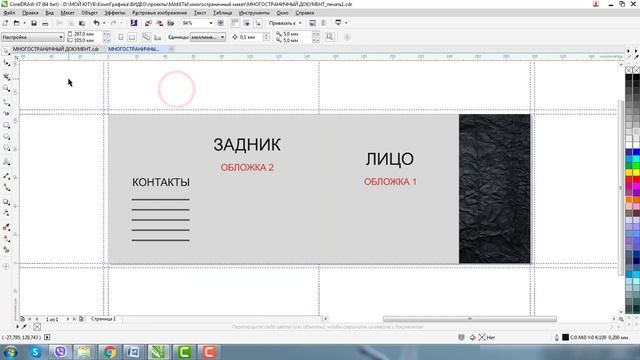Screen dimensions: 640x360
Task: Open the Макет menu
Action: (67, 13)
